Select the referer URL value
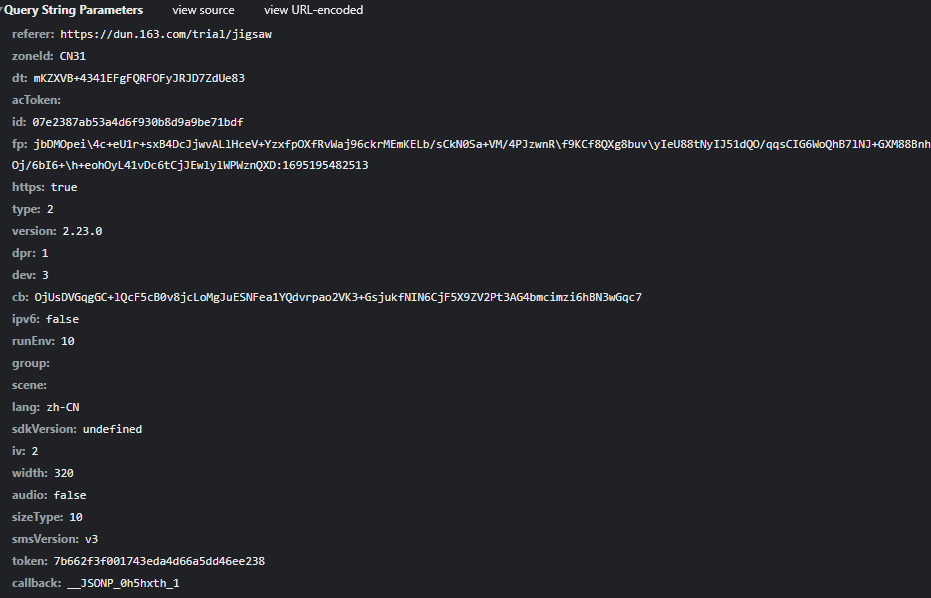 pos(167,34)
